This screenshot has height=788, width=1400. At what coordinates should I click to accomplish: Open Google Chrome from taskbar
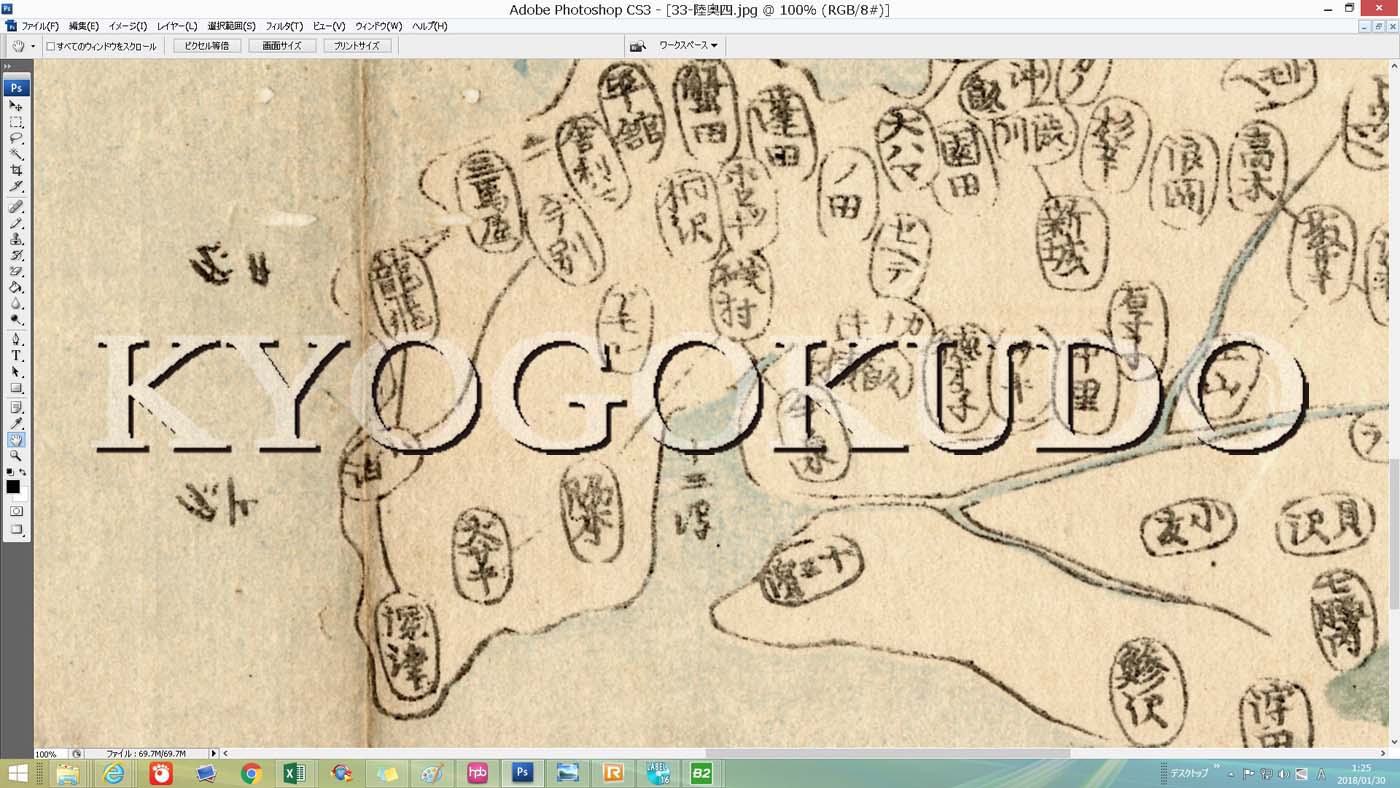251,773
